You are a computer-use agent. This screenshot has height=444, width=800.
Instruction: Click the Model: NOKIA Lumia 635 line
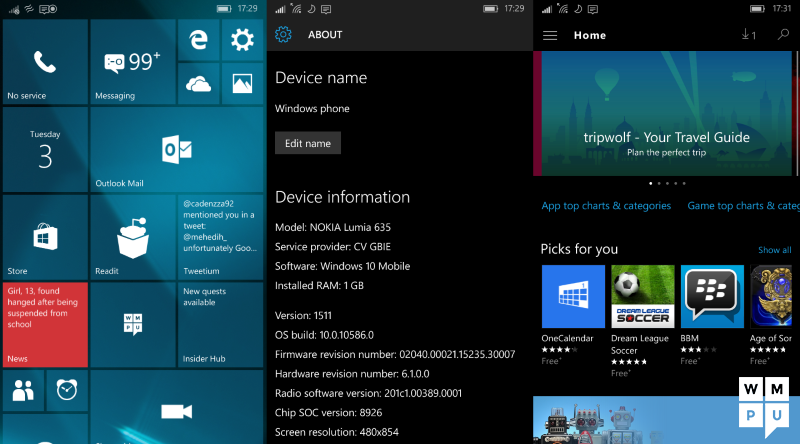point(333,227)
